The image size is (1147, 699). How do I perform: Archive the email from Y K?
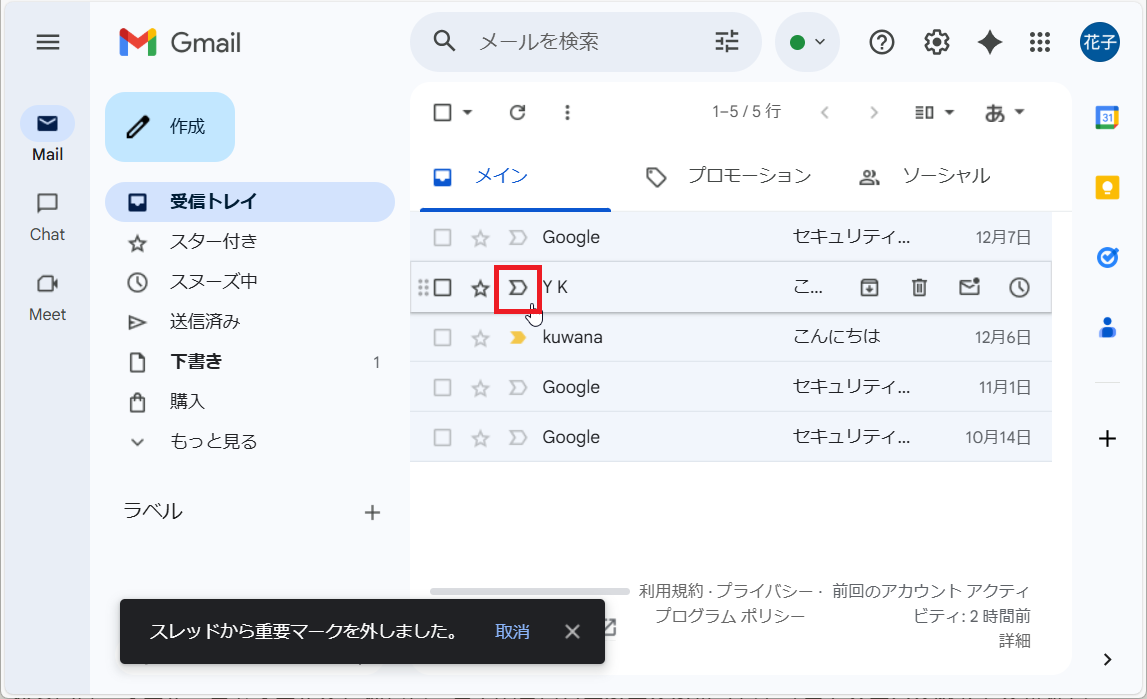click(869, 287)
